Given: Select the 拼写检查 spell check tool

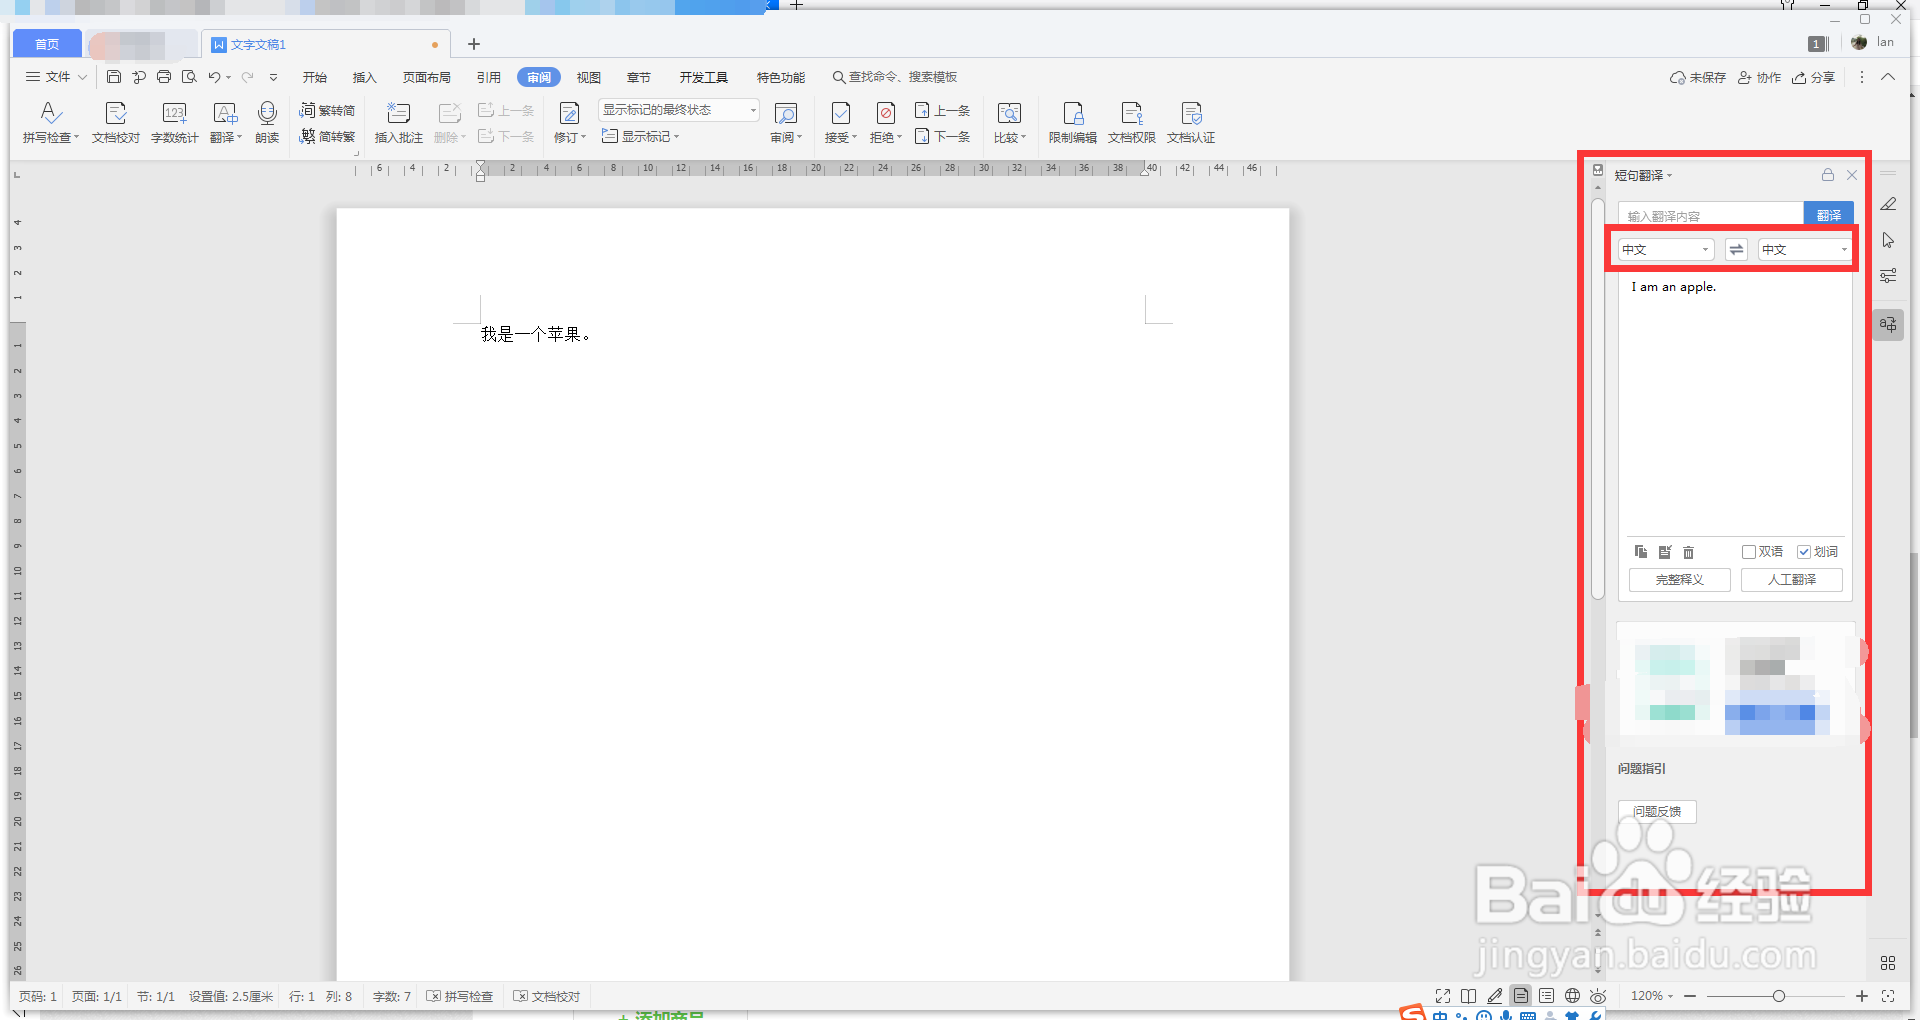Looking at the screenshot, I should 49,122.
